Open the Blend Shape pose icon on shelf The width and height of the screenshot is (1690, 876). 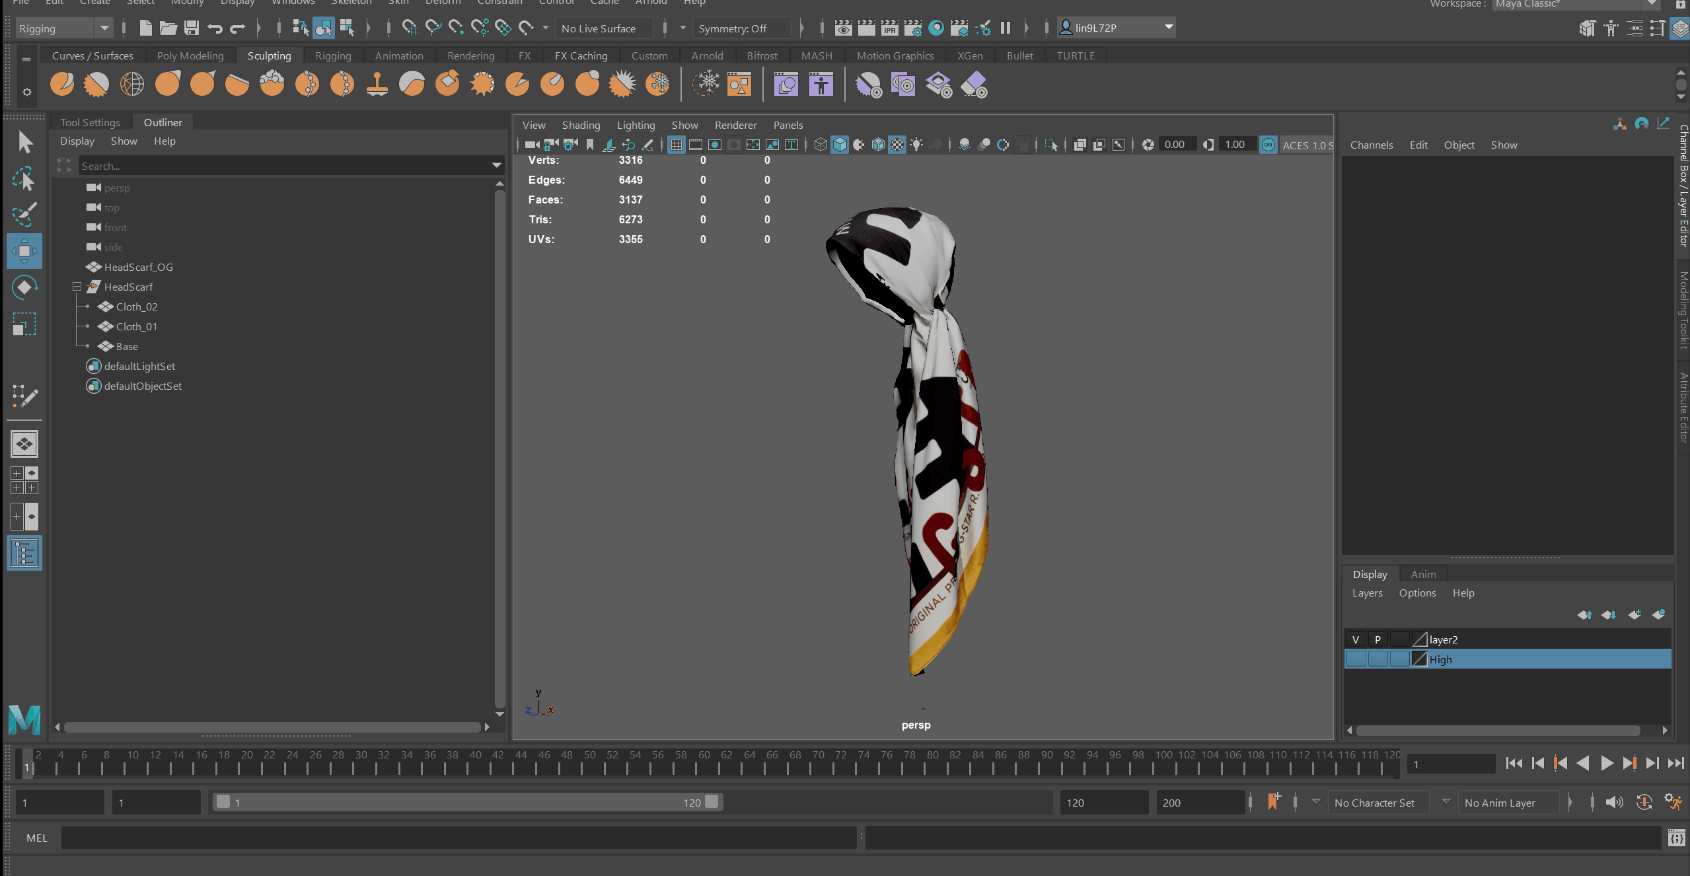pos(821,85)
